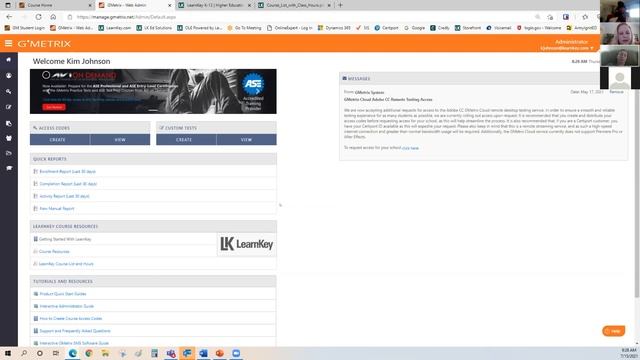Open PowerPoint from taskbar
Screen dimensions: 640x360
pyautogui.click(x=220, y=353)
